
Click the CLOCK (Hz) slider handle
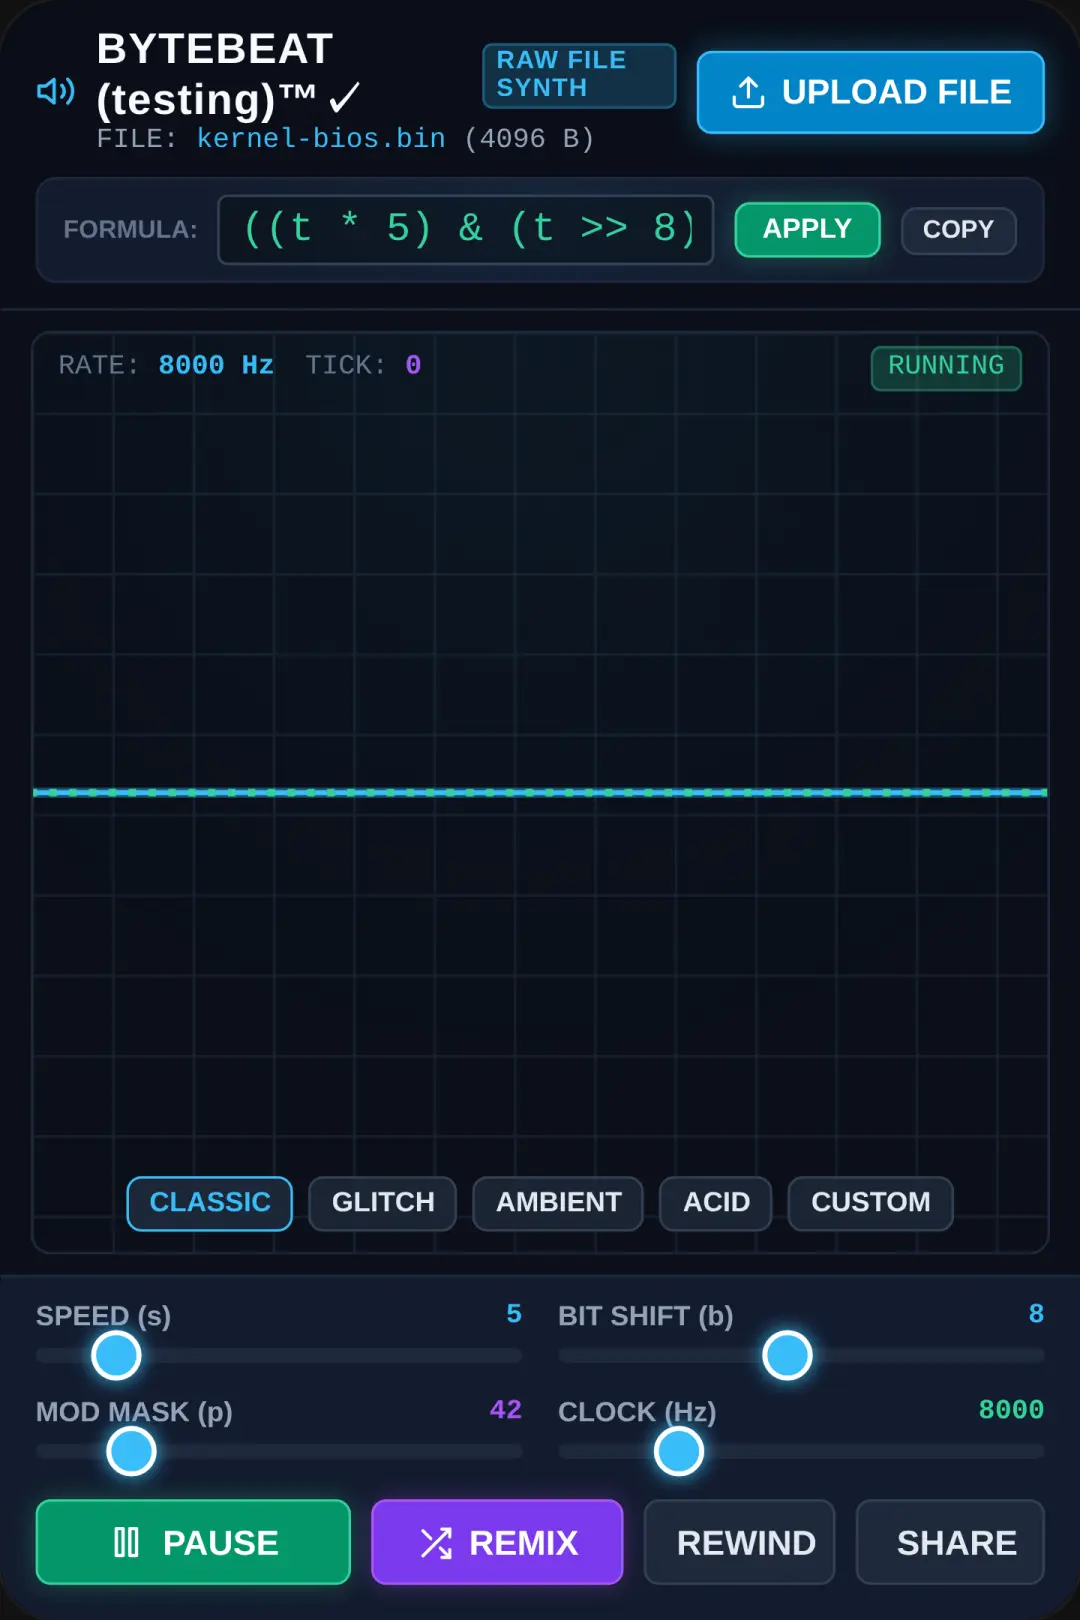click(x=679, y=1451)
